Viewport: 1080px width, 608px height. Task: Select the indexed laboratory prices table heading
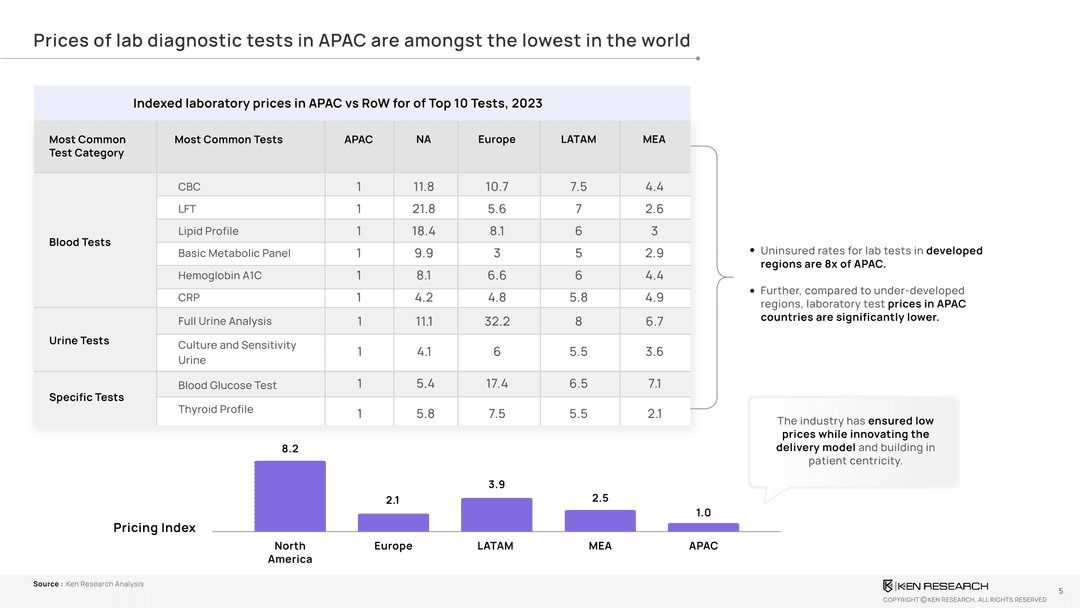pos(338,103)
